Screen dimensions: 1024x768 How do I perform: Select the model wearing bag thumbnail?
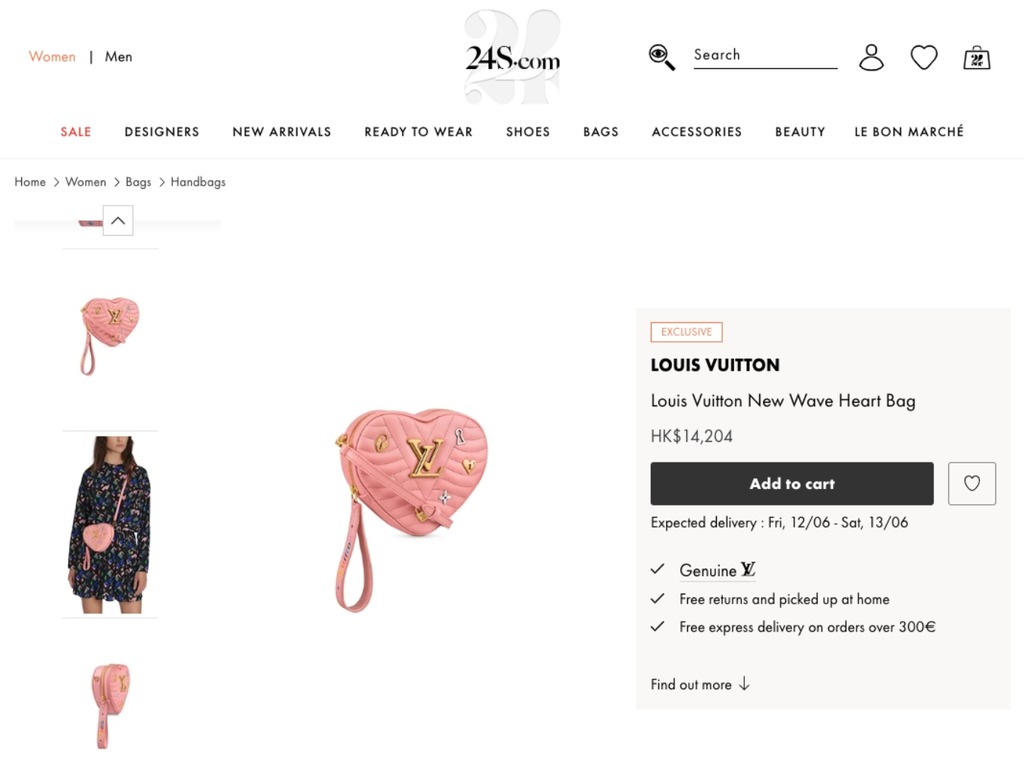(109, 523)
